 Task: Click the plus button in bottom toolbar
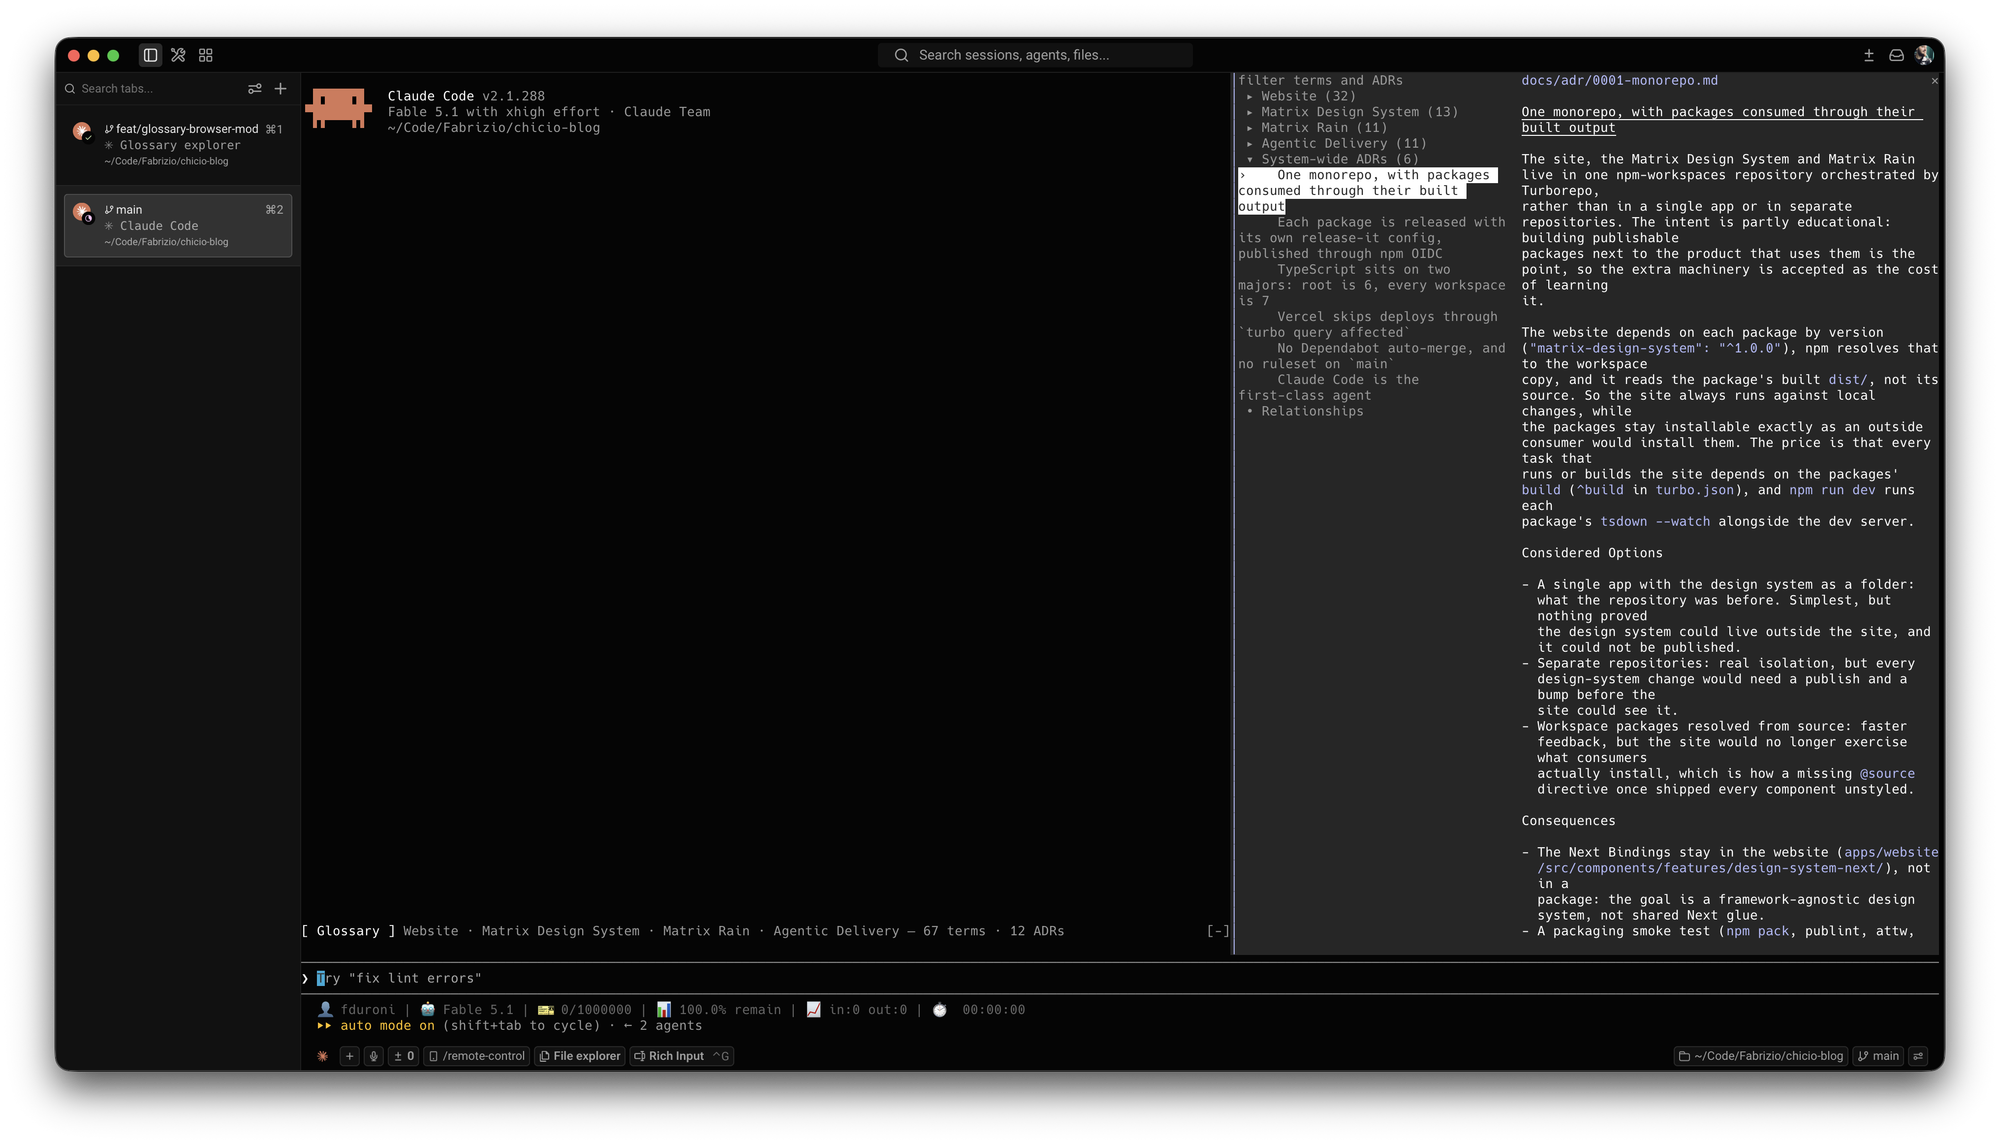pos(350,1056)
